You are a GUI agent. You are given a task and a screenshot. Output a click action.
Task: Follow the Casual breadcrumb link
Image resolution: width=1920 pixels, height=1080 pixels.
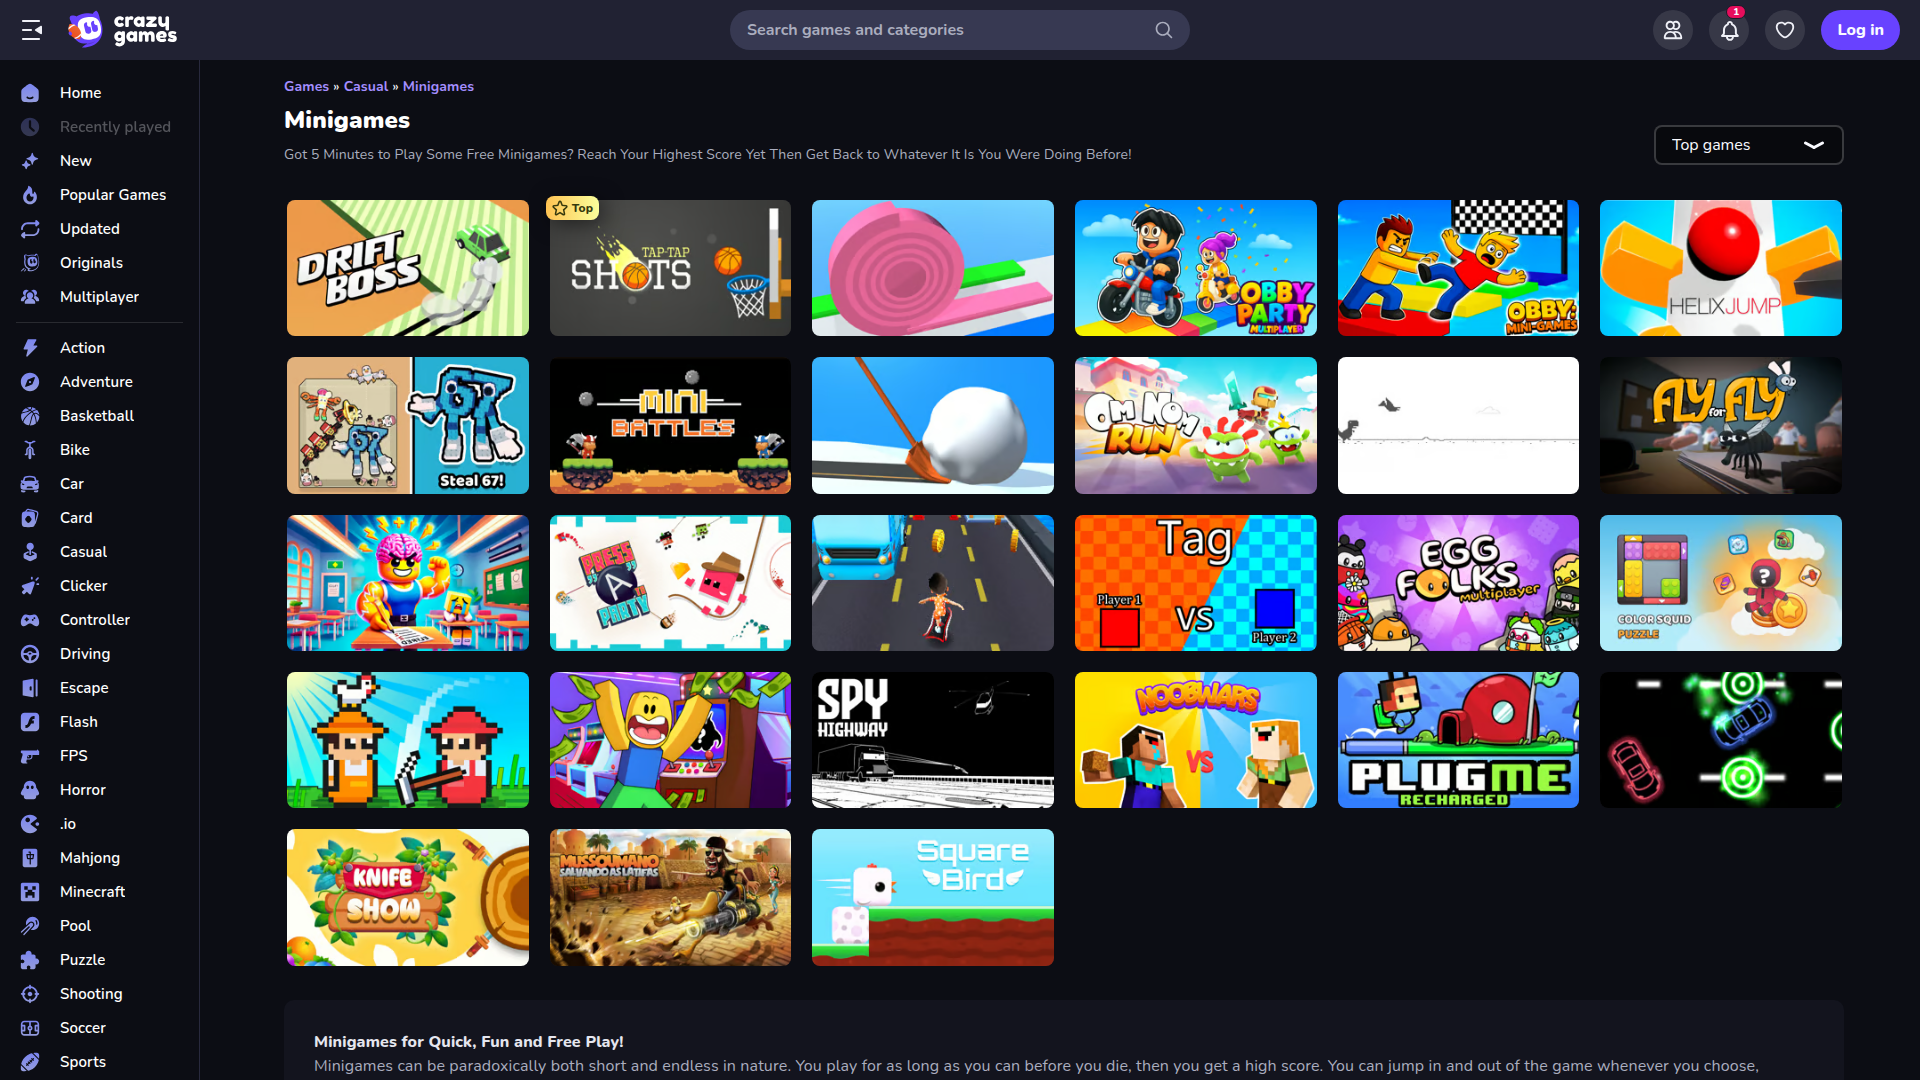coord(366,87)
